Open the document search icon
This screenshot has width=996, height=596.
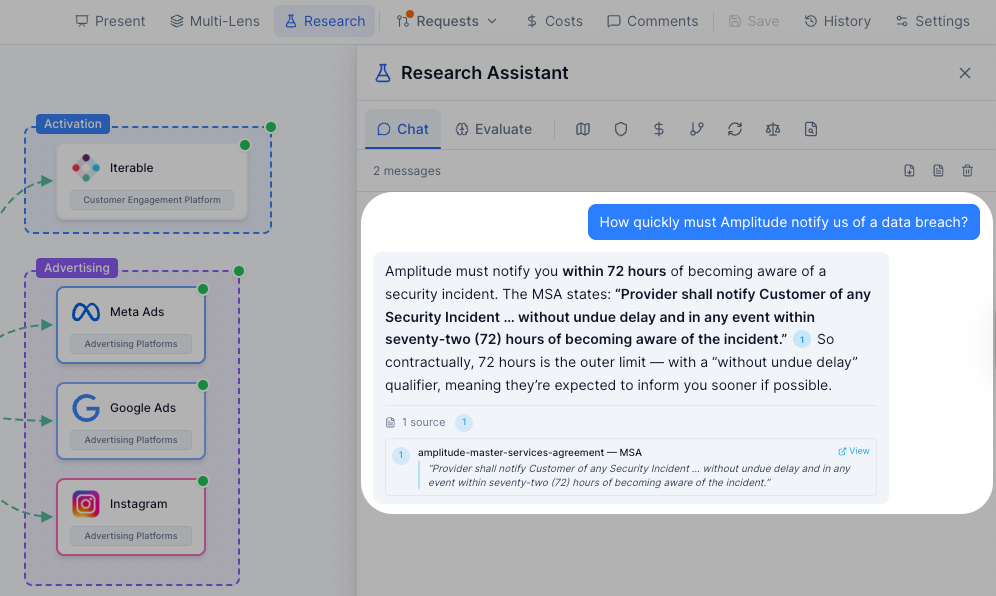point(811,128)
